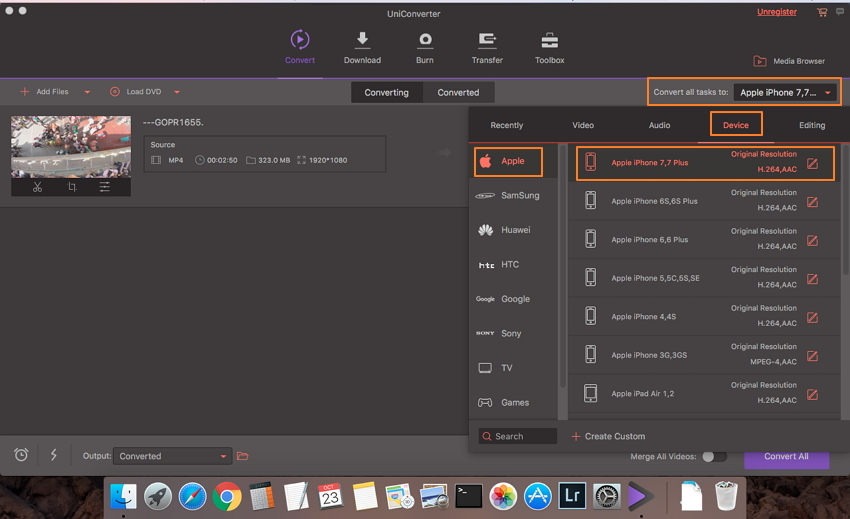Choose Apple iPad Air 1,2 preset
The width and height of the screenshot is (850, 519).
coord(705,394)
